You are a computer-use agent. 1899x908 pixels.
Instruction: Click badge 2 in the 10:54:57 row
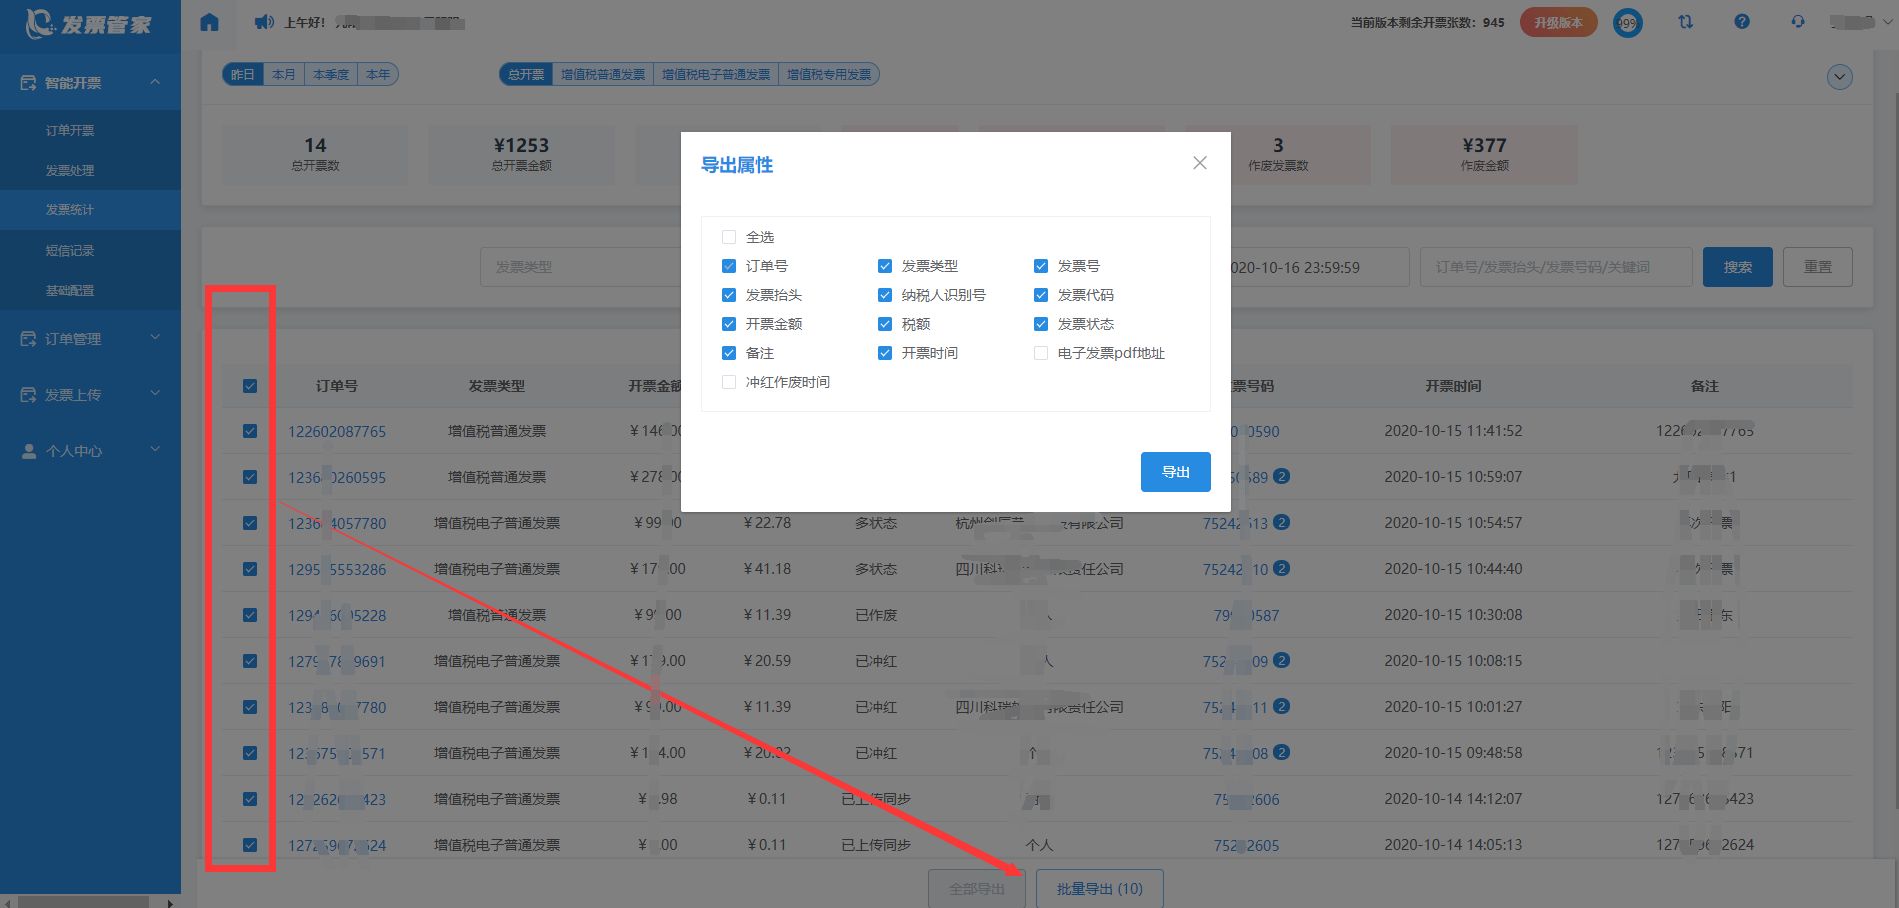click(1282, 522)
